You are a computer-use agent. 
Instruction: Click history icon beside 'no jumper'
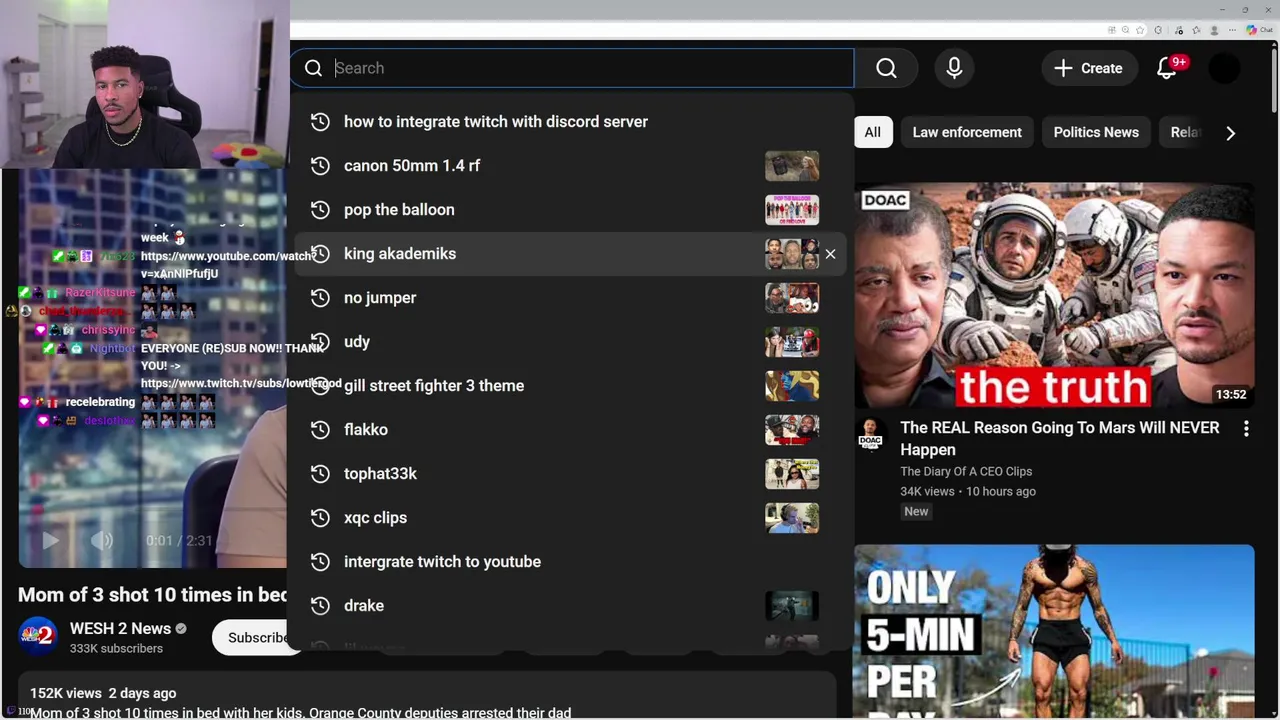tap(320, 298)
